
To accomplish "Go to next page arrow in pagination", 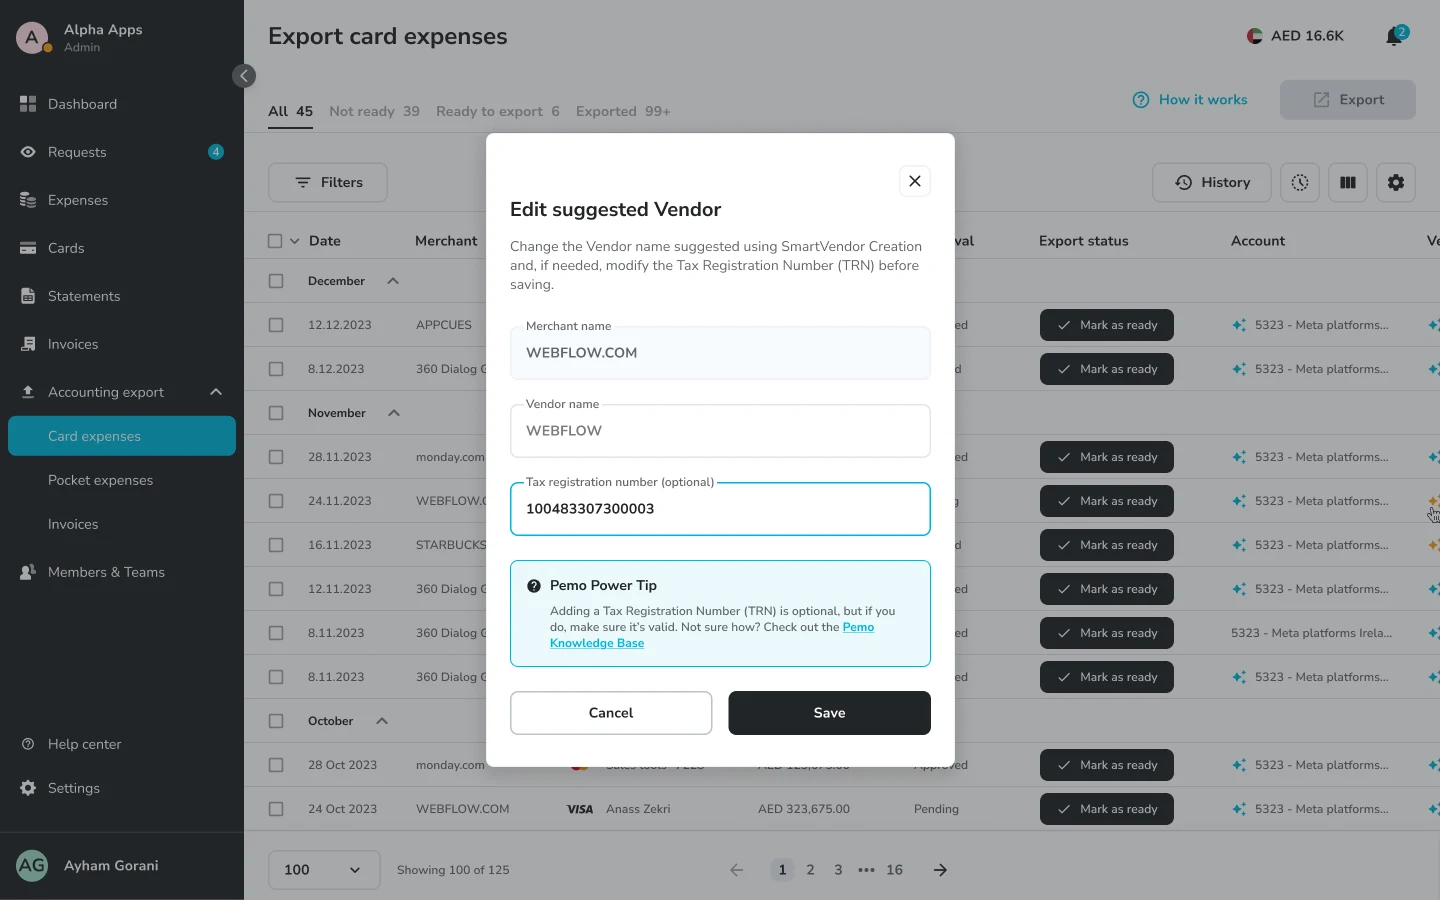I will pos(940,870).
